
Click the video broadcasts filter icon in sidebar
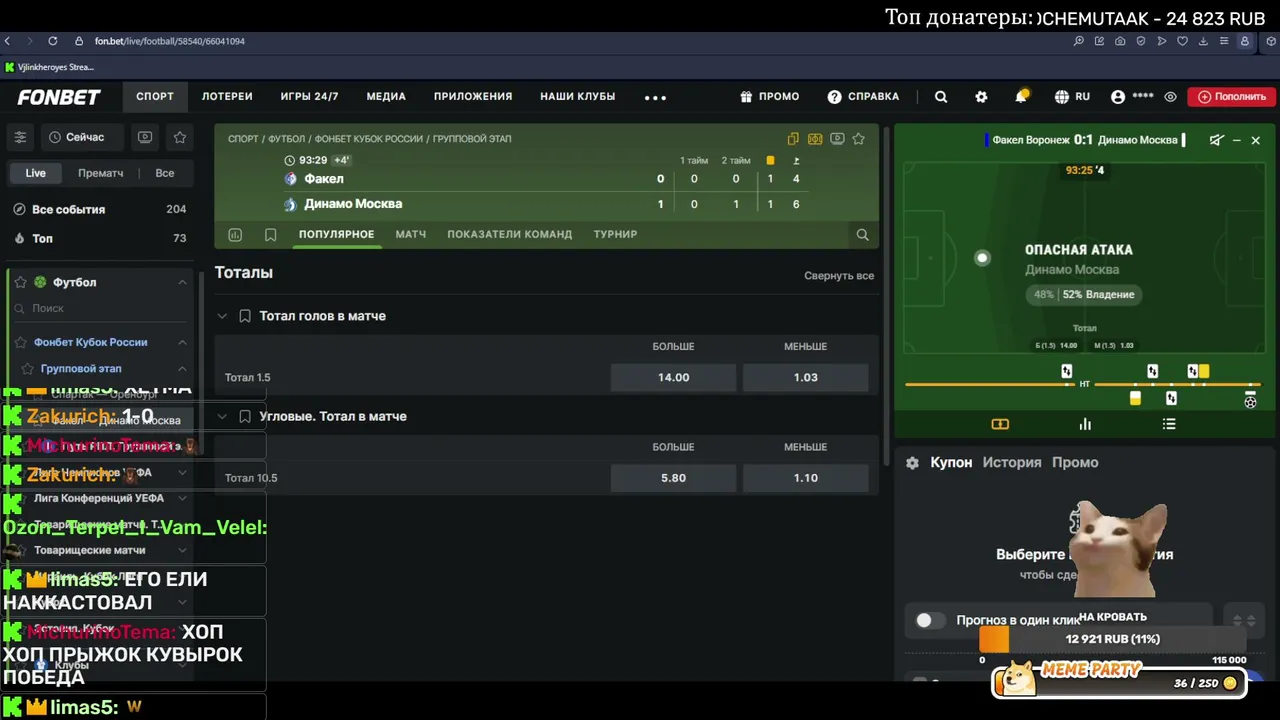[x=145, y=137]
